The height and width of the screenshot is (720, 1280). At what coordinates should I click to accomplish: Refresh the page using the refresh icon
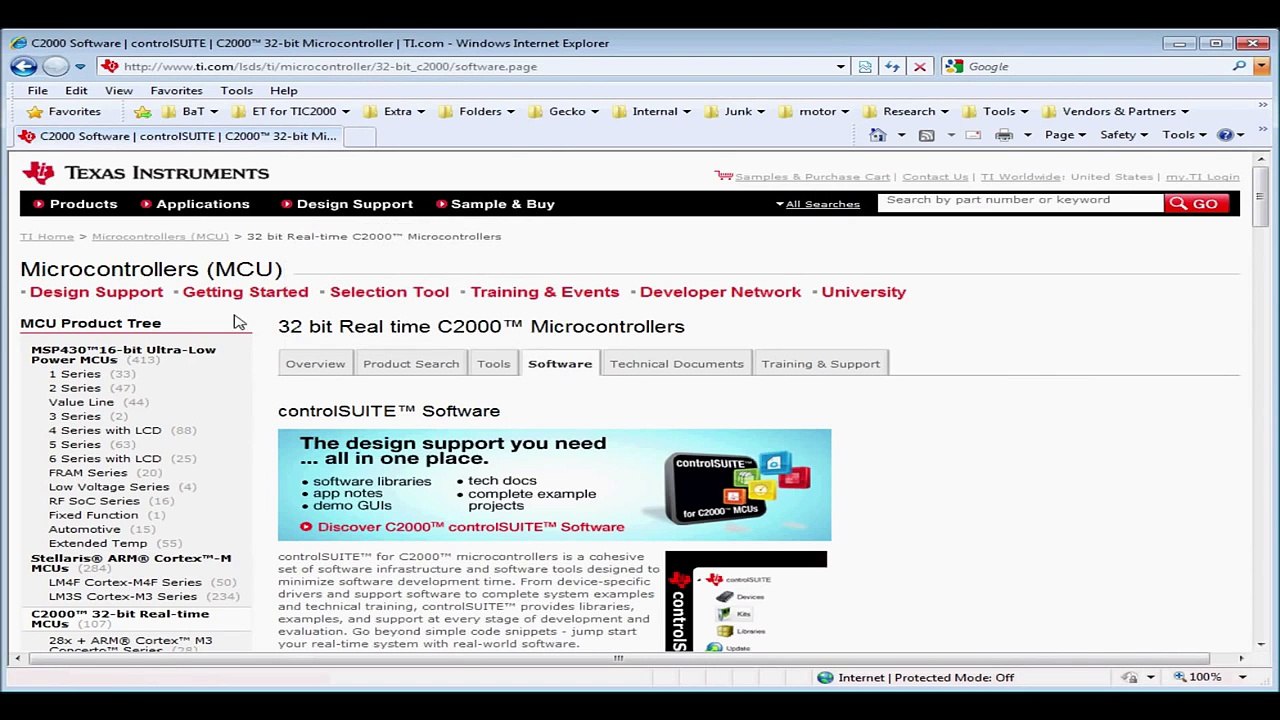[x=892, y=67]
